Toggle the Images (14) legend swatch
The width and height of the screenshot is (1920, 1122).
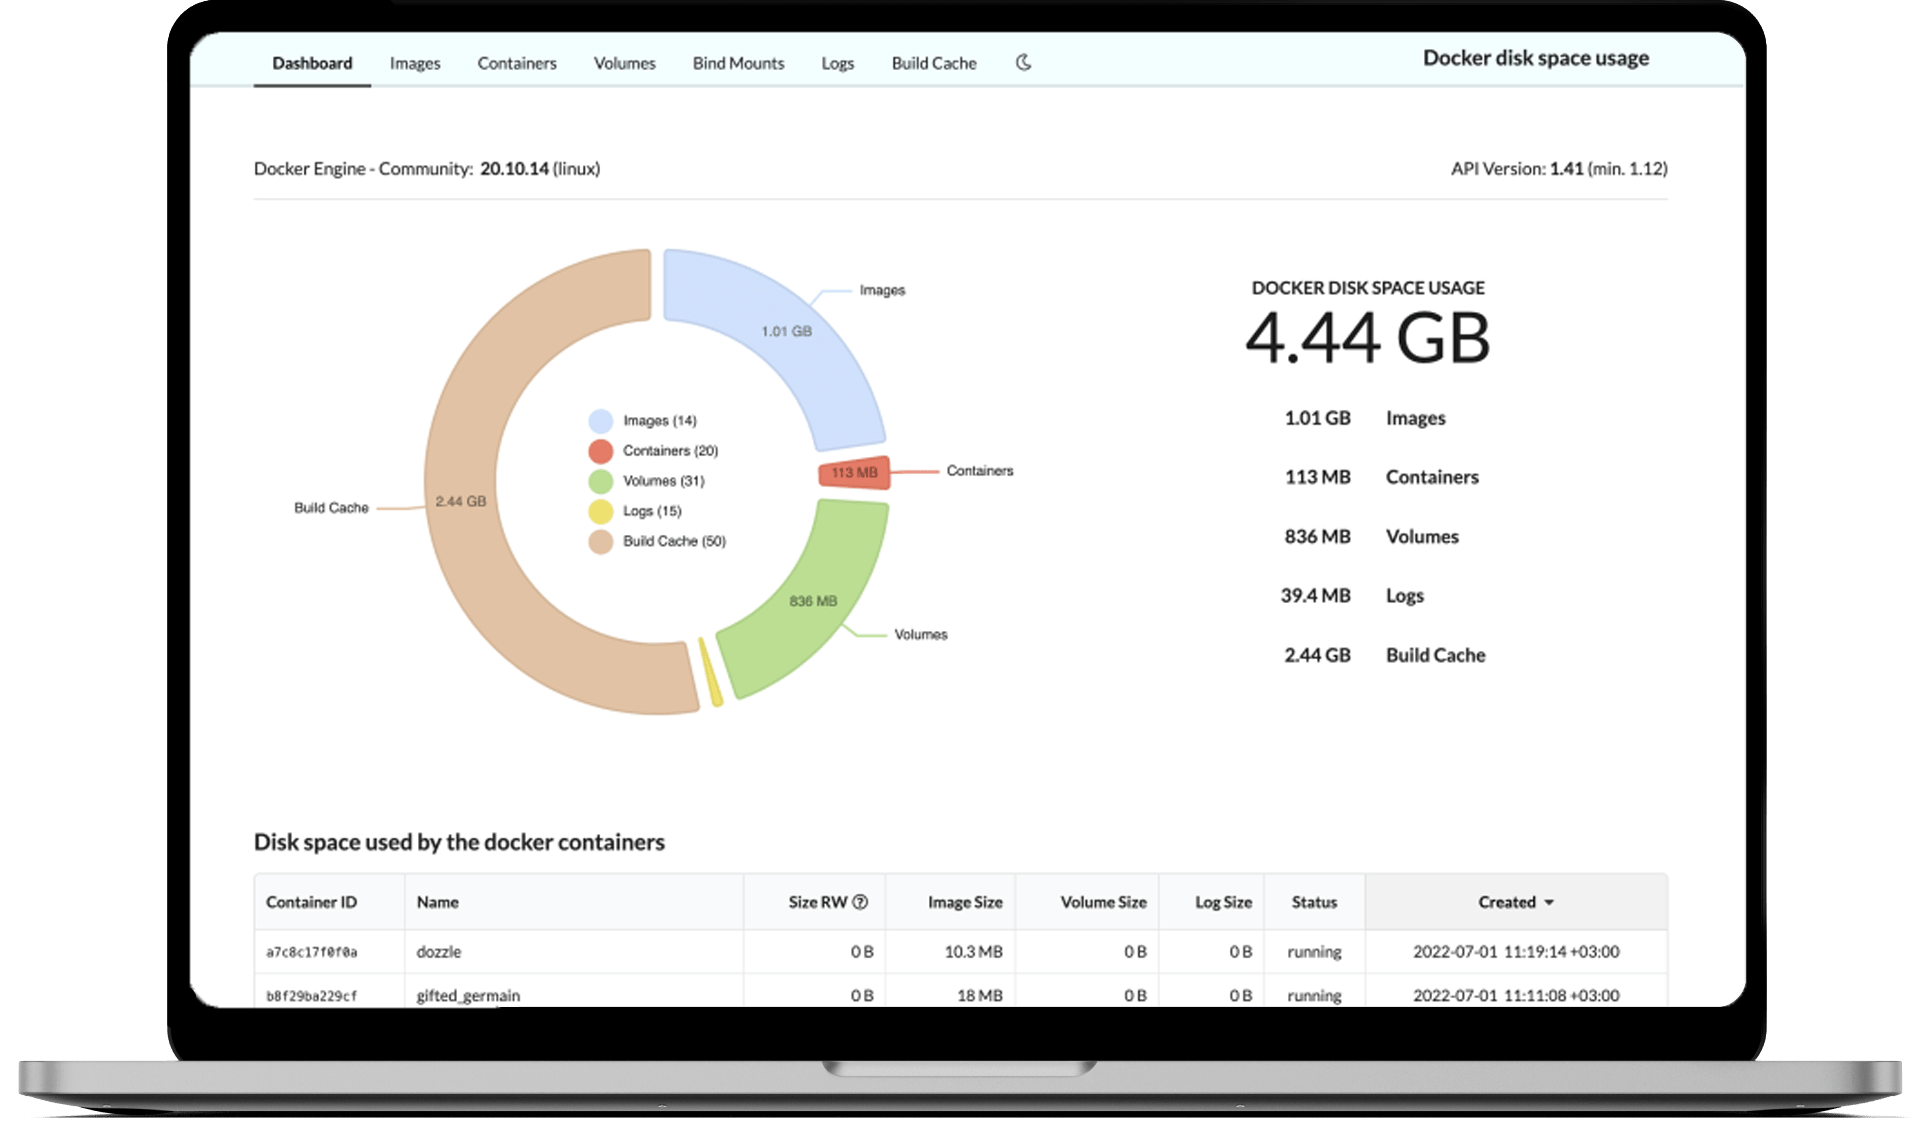tap(600, 421)
